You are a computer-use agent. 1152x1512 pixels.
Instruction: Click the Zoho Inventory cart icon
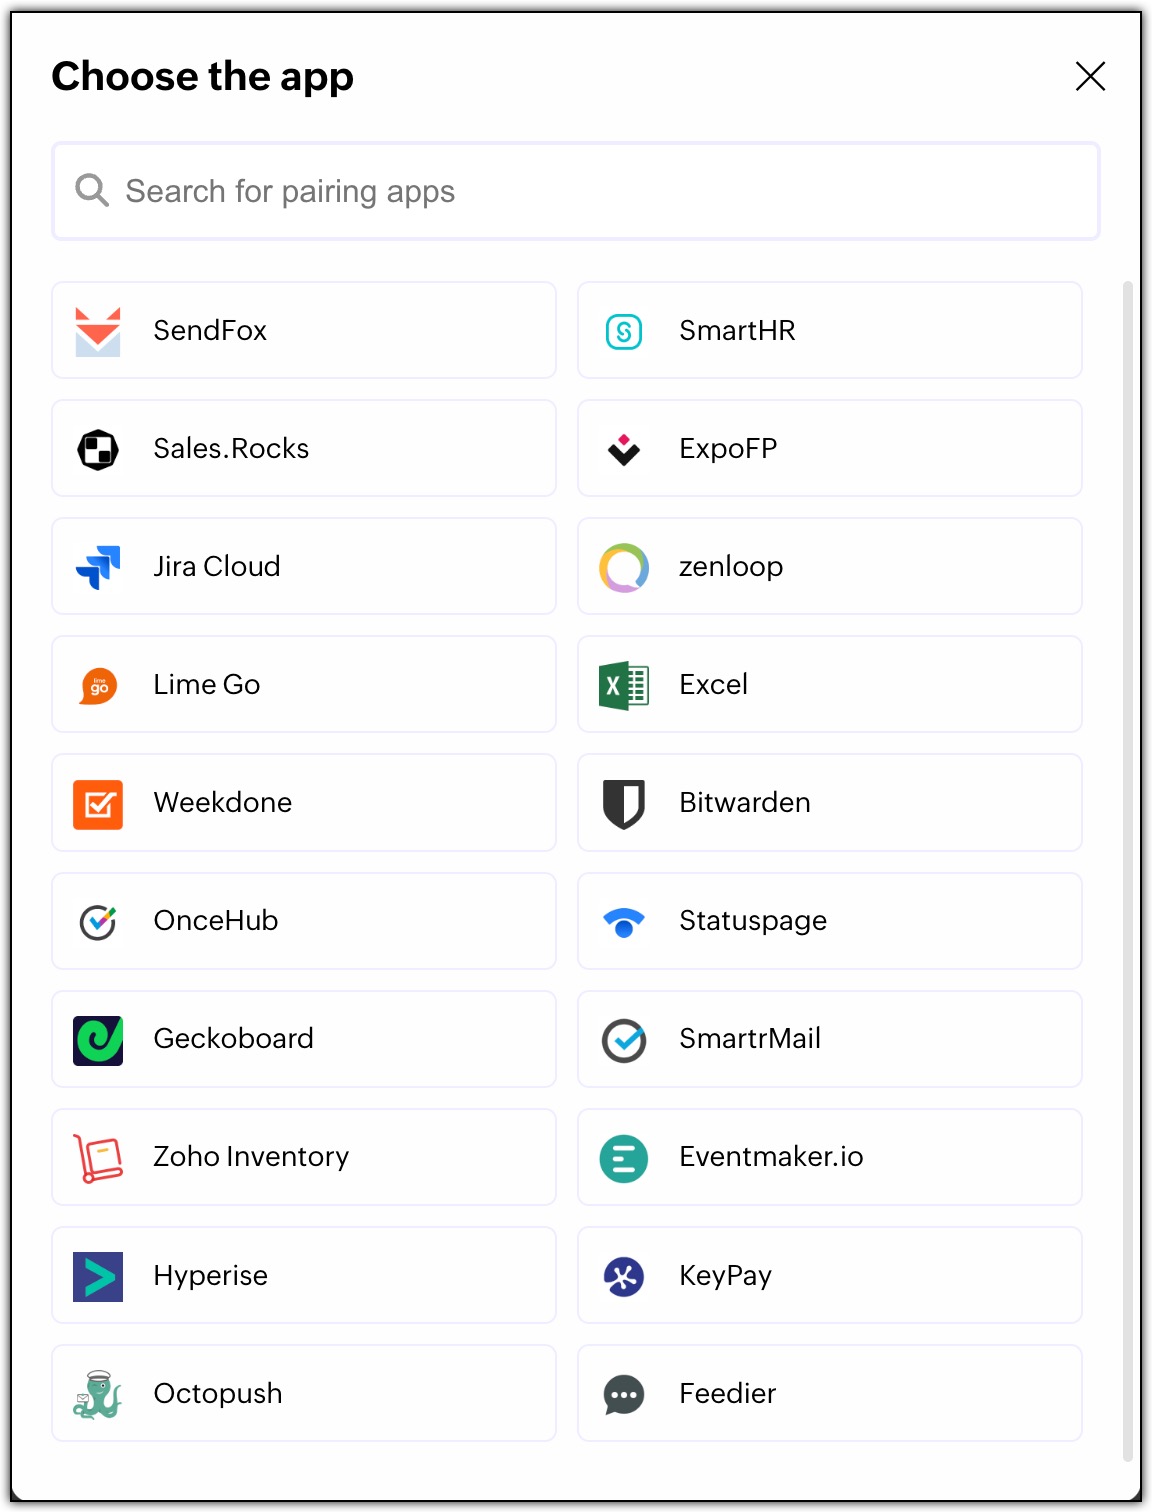(x=98, y=1158)
